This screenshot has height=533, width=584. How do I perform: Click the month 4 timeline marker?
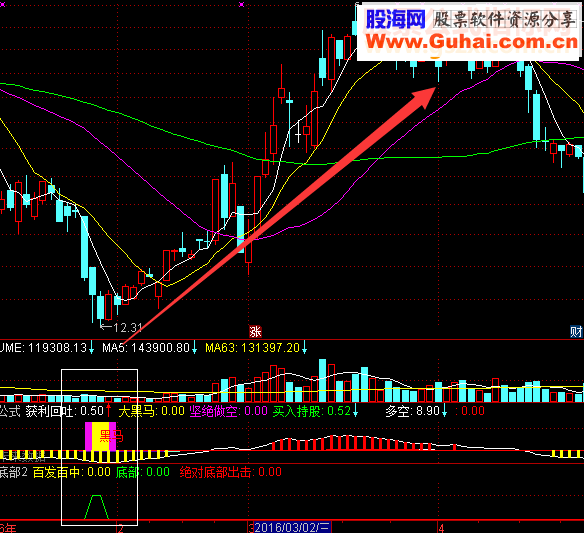point(441,528)
